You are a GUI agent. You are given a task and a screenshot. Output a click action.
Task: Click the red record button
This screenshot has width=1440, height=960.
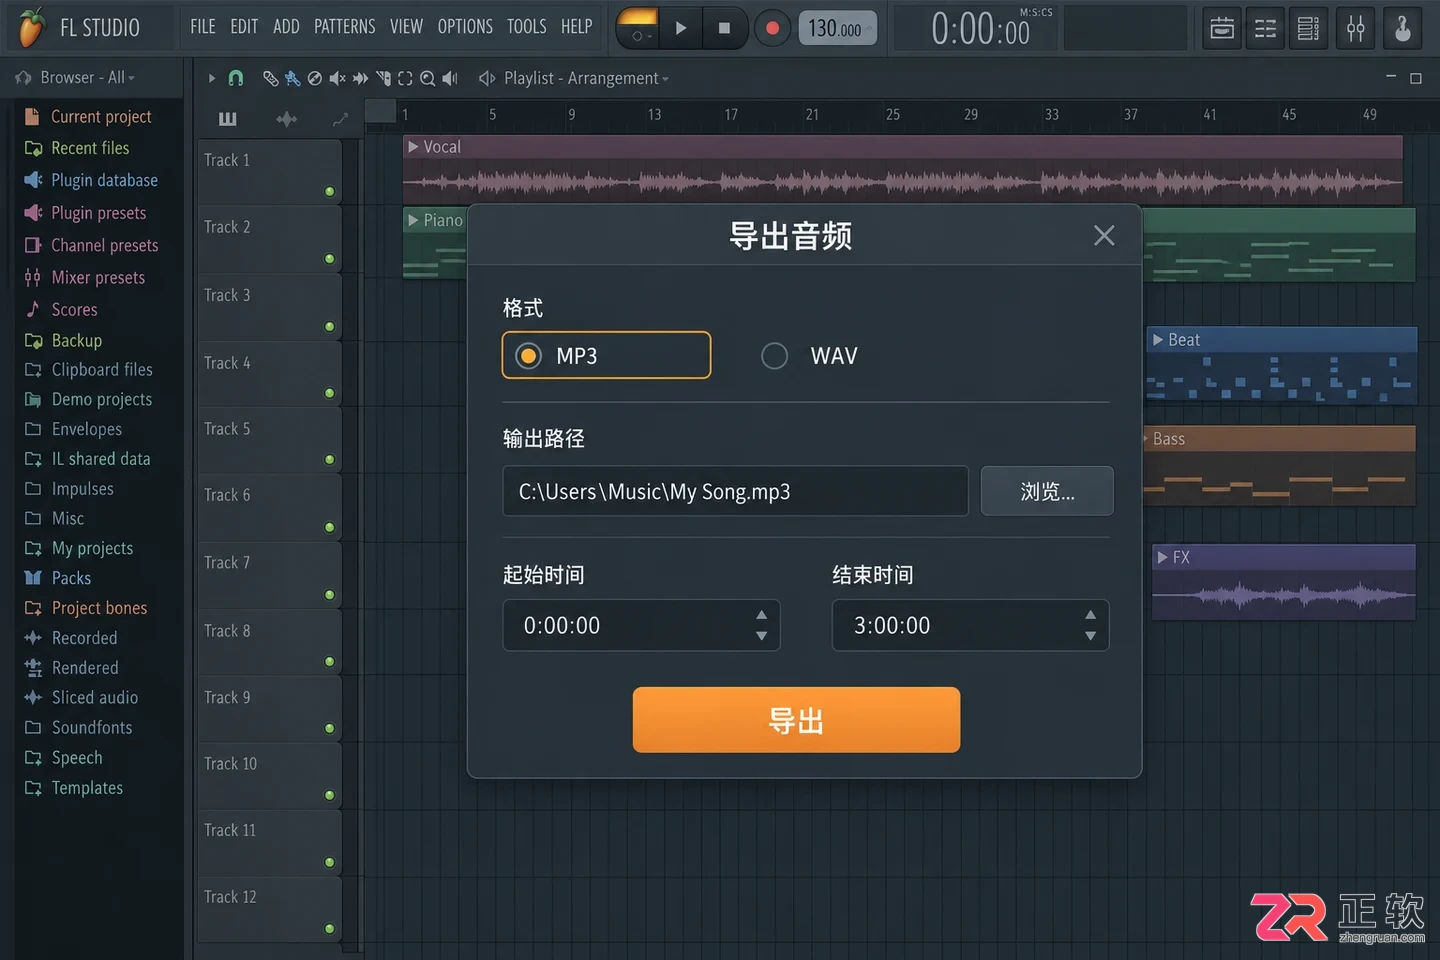click(772, 28)
